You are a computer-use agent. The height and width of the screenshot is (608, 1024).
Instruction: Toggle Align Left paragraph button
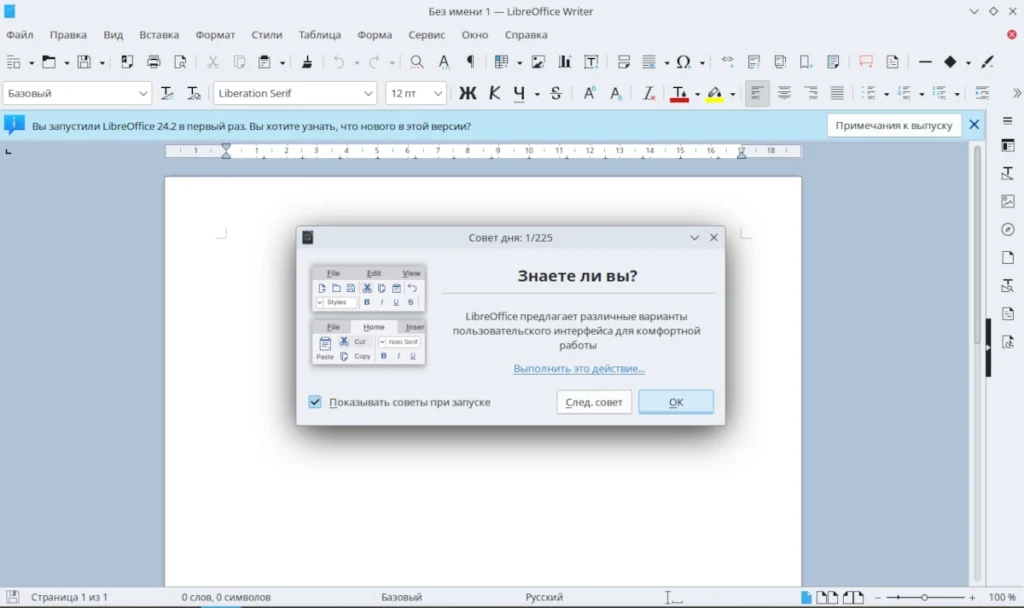[757, 93]
